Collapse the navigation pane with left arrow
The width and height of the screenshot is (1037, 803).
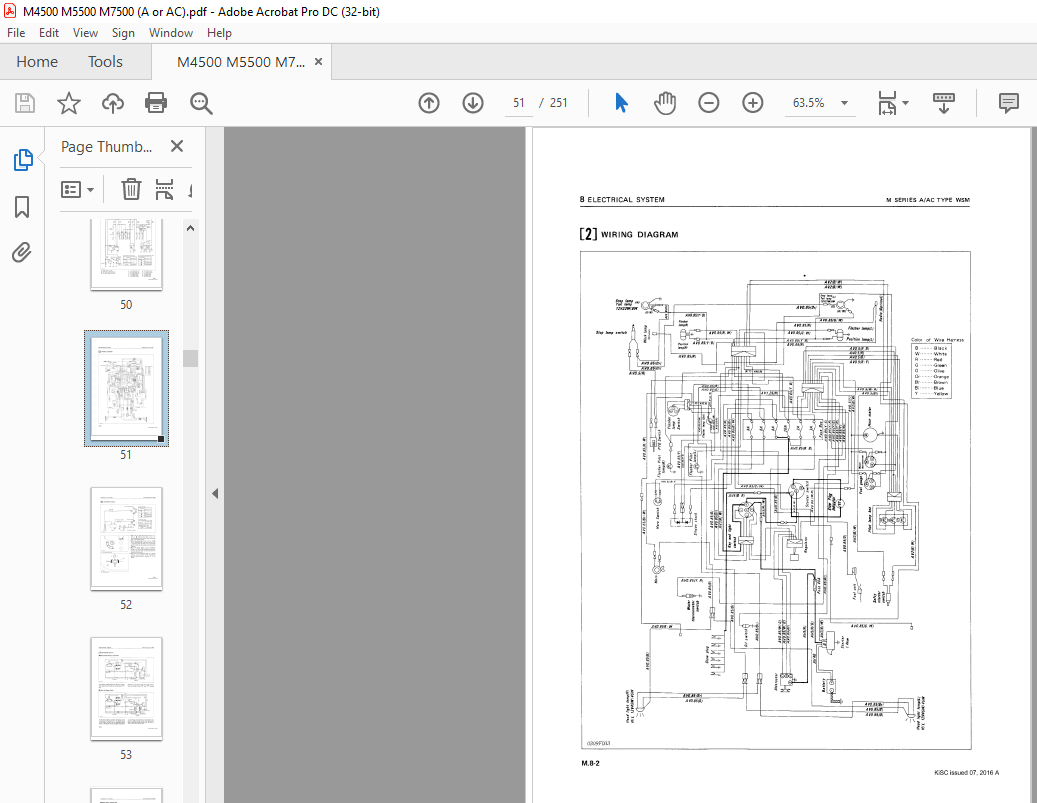215,493
